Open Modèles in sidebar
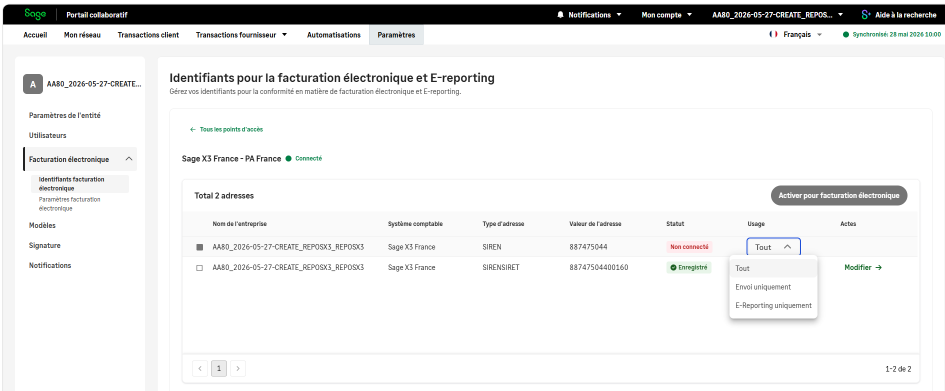The image size is (945, 391). pyautogui.click(x=42, y=225)
